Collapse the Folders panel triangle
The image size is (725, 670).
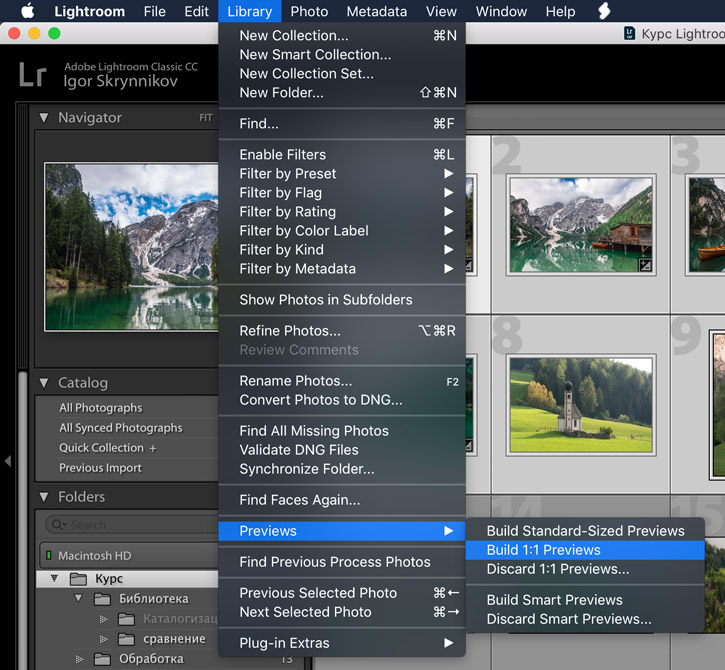pyautogui.click(x=44, y=497)
